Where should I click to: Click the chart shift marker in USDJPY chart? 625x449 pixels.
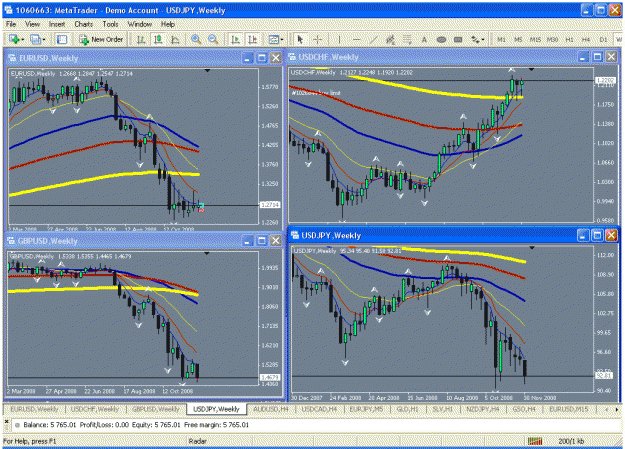531,248
